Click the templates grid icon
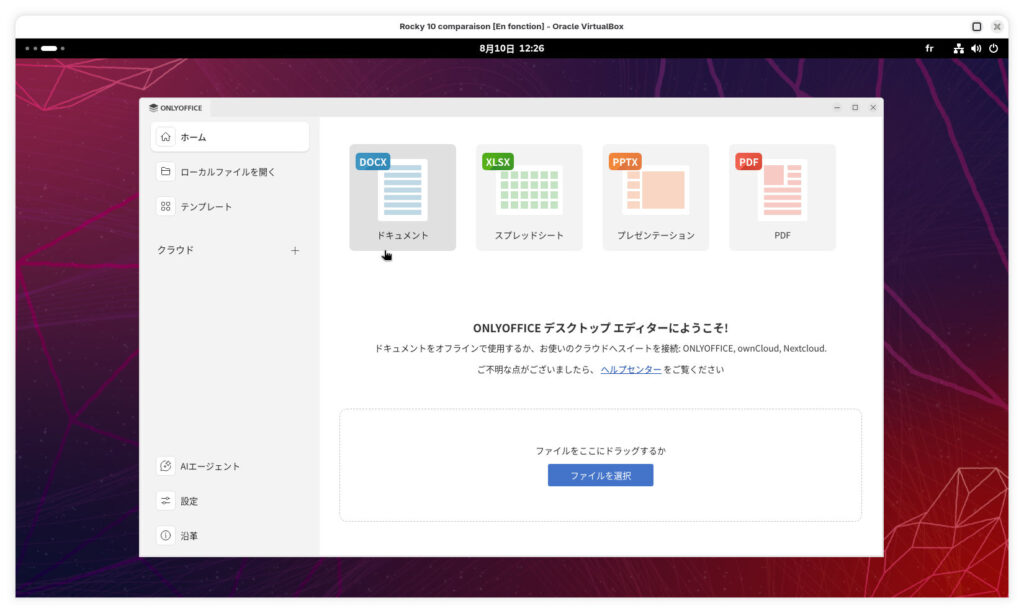This screenshot has width=1024, height=613. pyautogui.click(x=166, y=206)
